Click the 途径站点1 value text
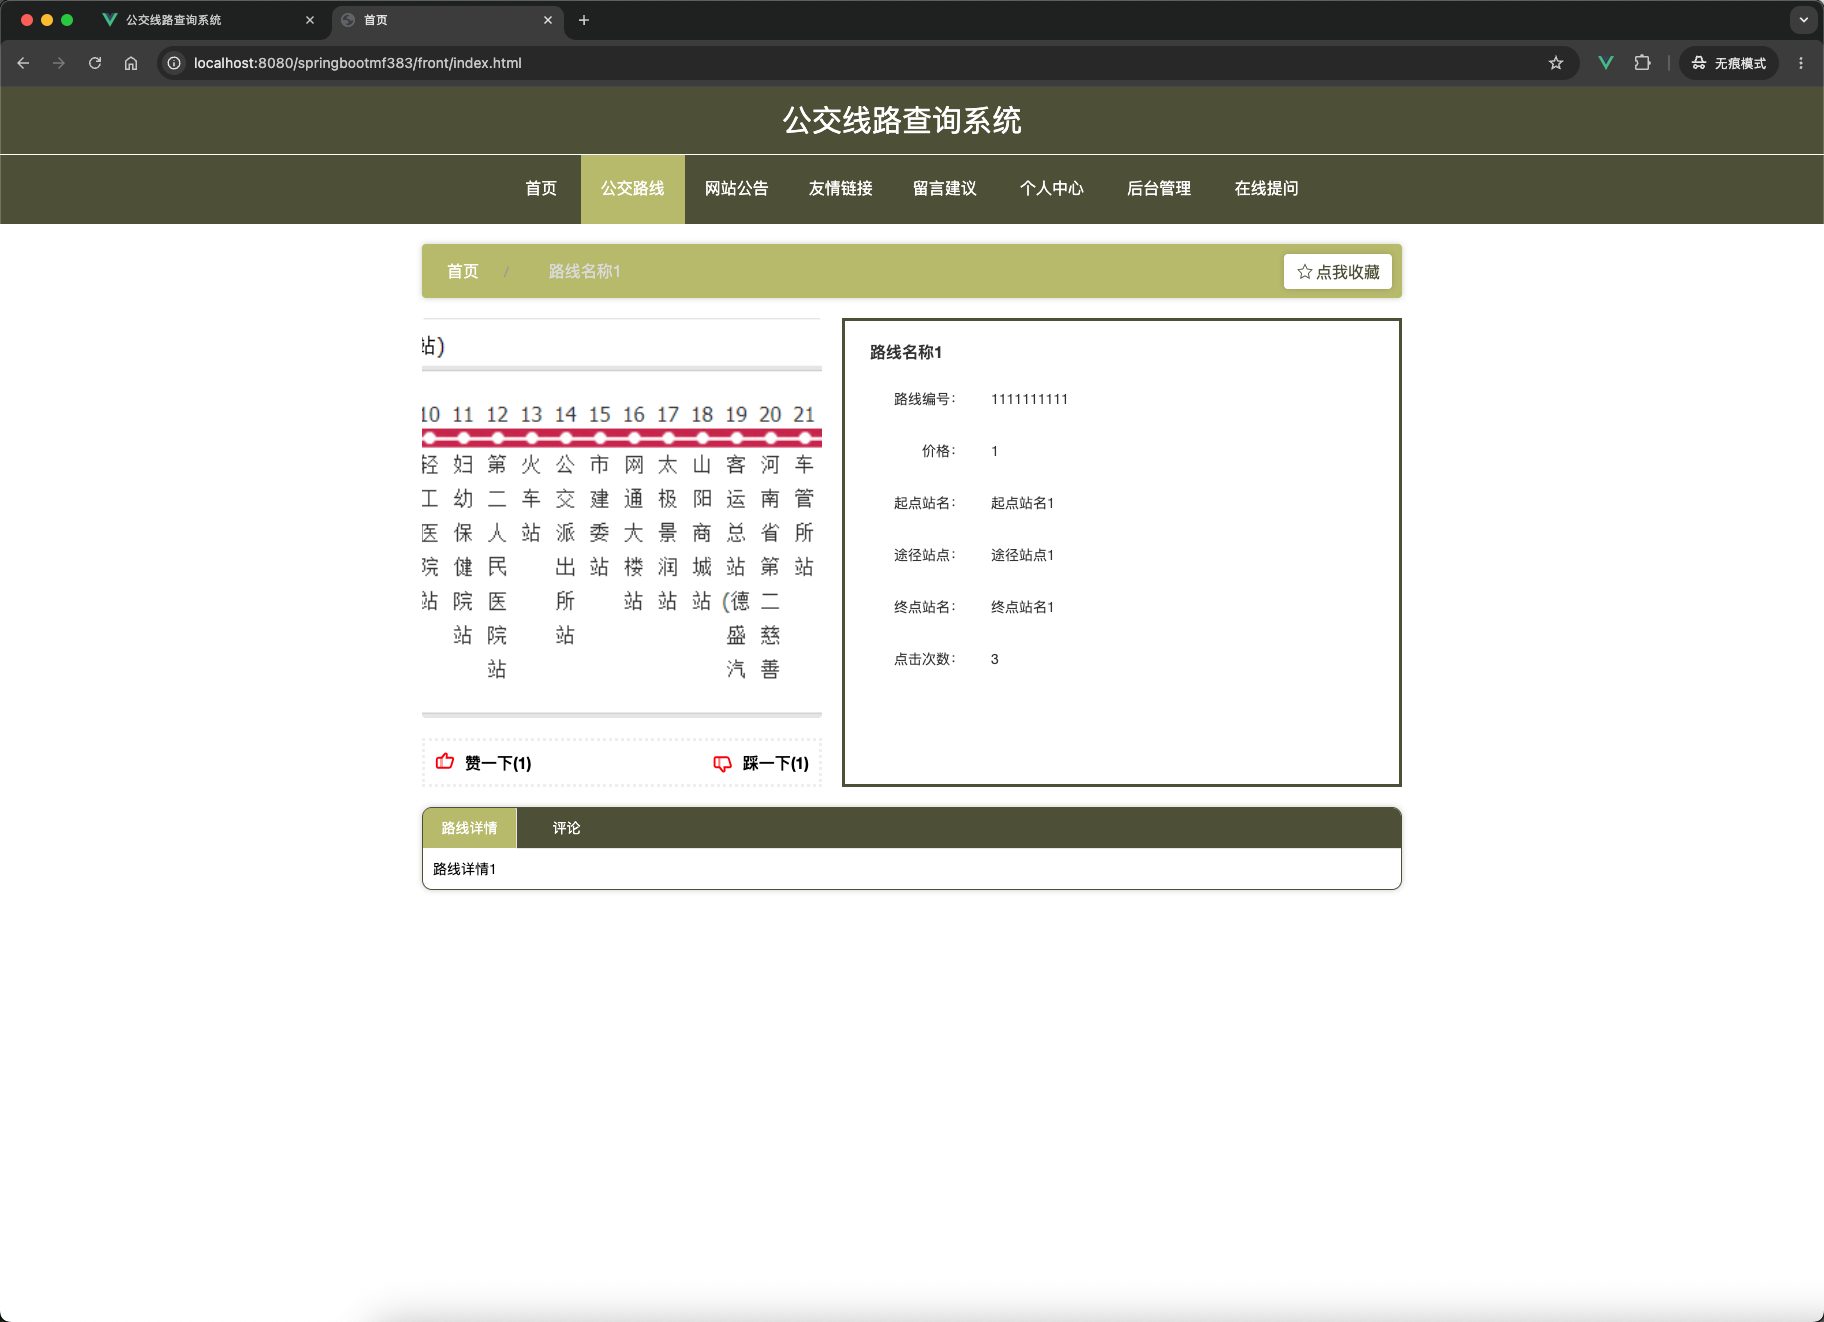1824x1322 pixels. (x=1023, y=555)
